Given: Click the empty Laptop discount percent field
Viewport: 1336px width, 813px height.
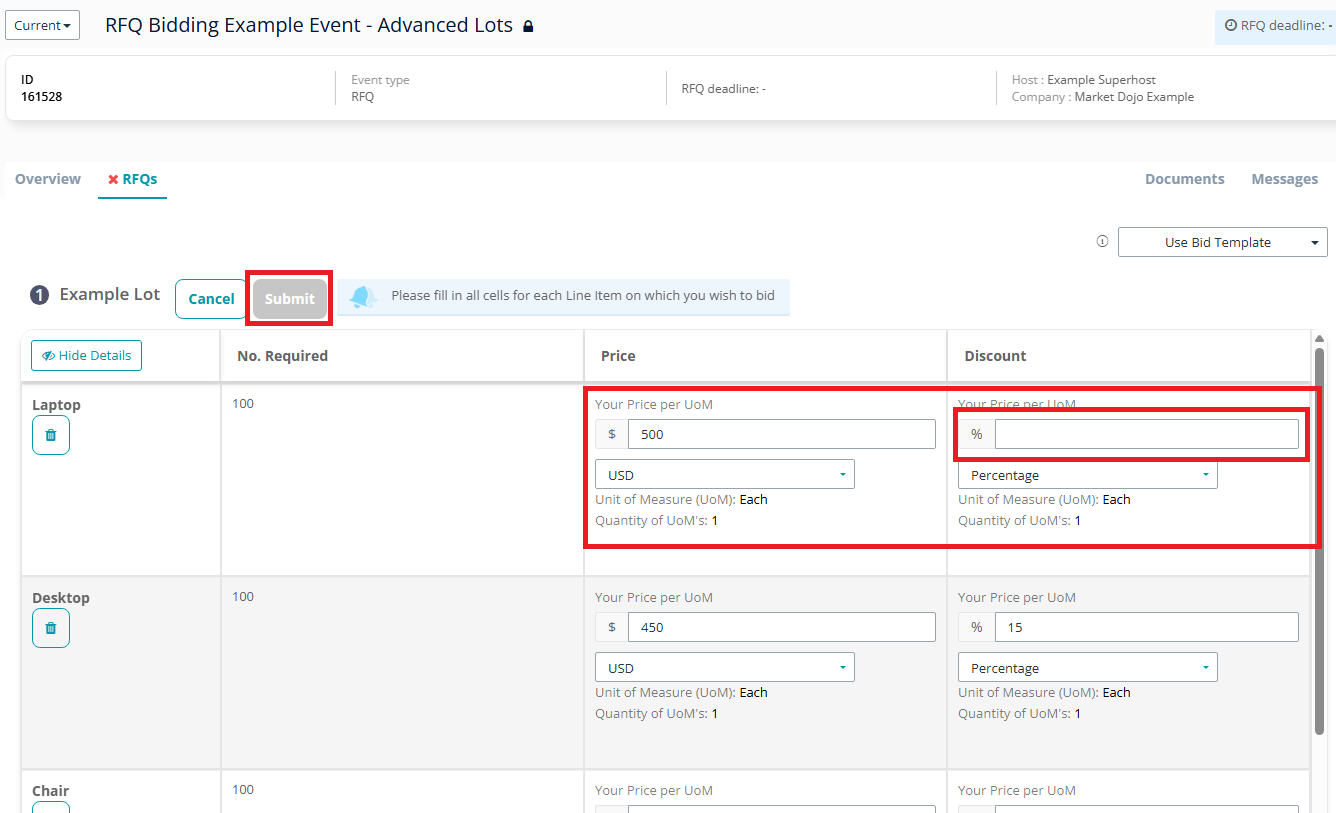Looking at the screenshot, I should [1147, 434].
